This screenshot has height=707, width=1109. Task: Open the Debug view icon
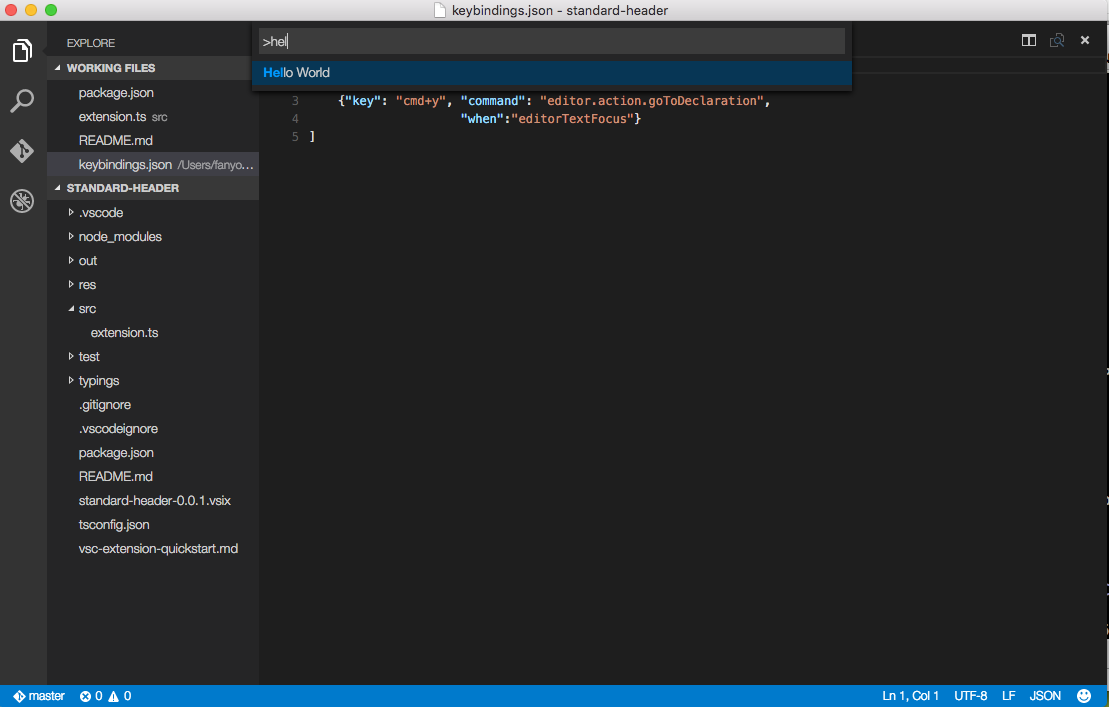[x=22, y=201]
